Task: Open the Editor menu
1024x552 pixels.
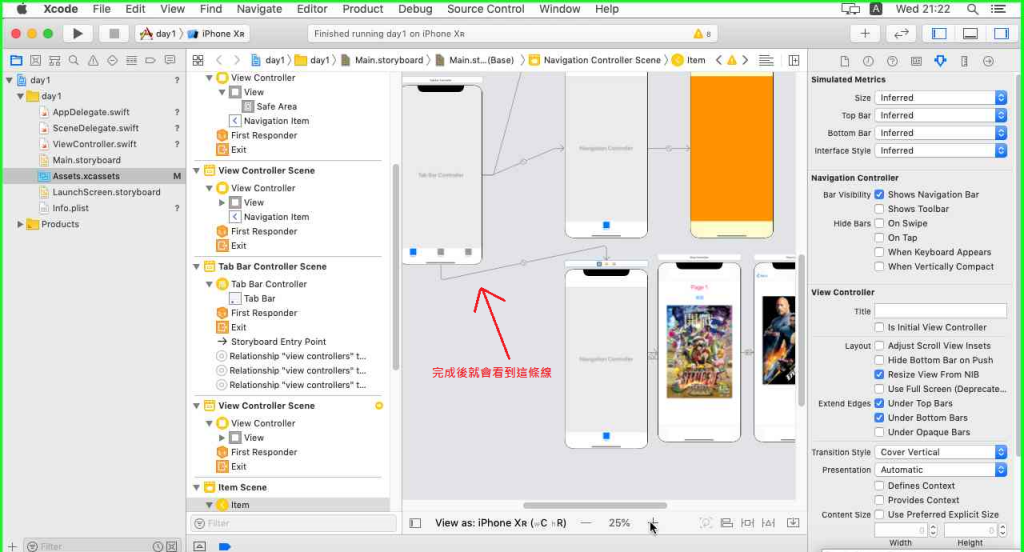Action: (312, 9)
